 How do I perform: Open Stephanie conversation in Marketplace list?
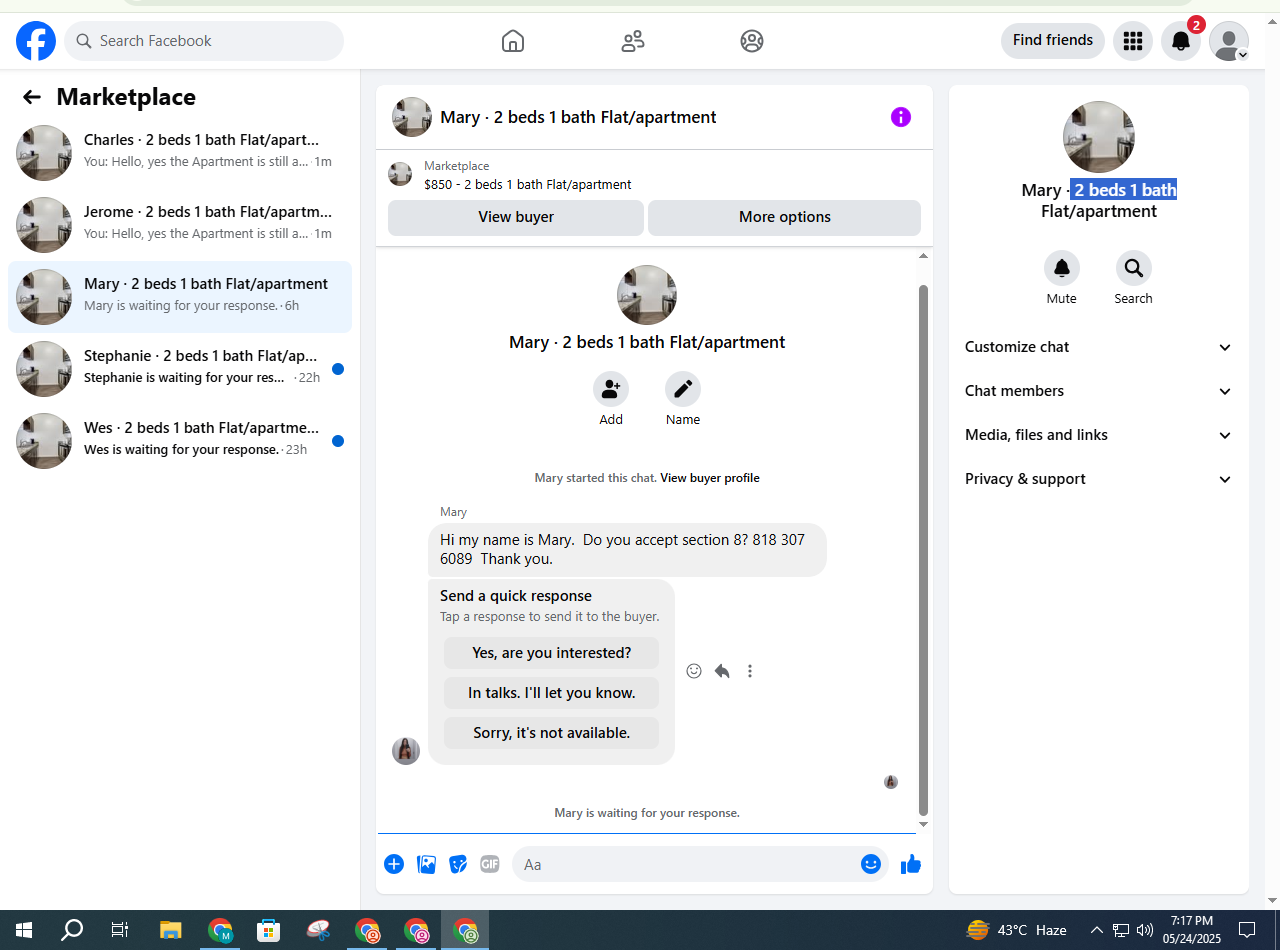coord(180,369)
